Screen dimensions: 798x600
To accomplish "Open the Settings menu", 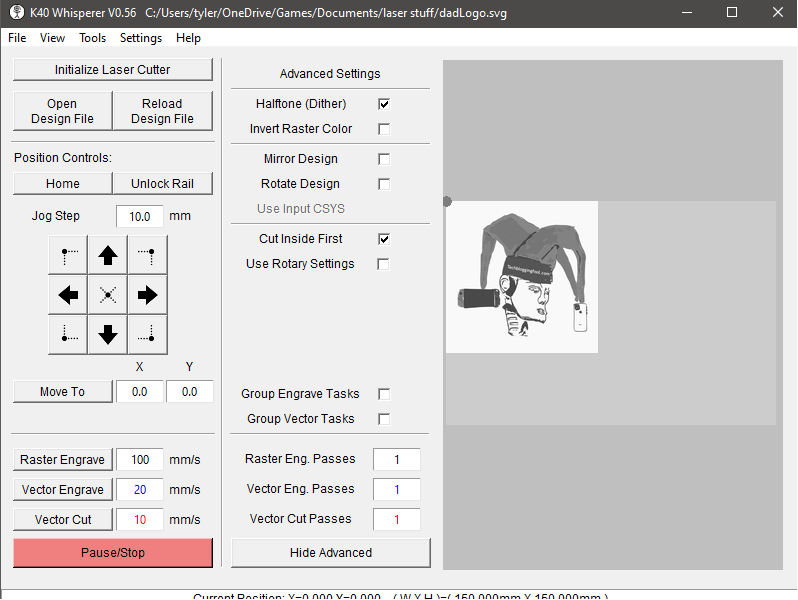I will [x=140, y=38].
